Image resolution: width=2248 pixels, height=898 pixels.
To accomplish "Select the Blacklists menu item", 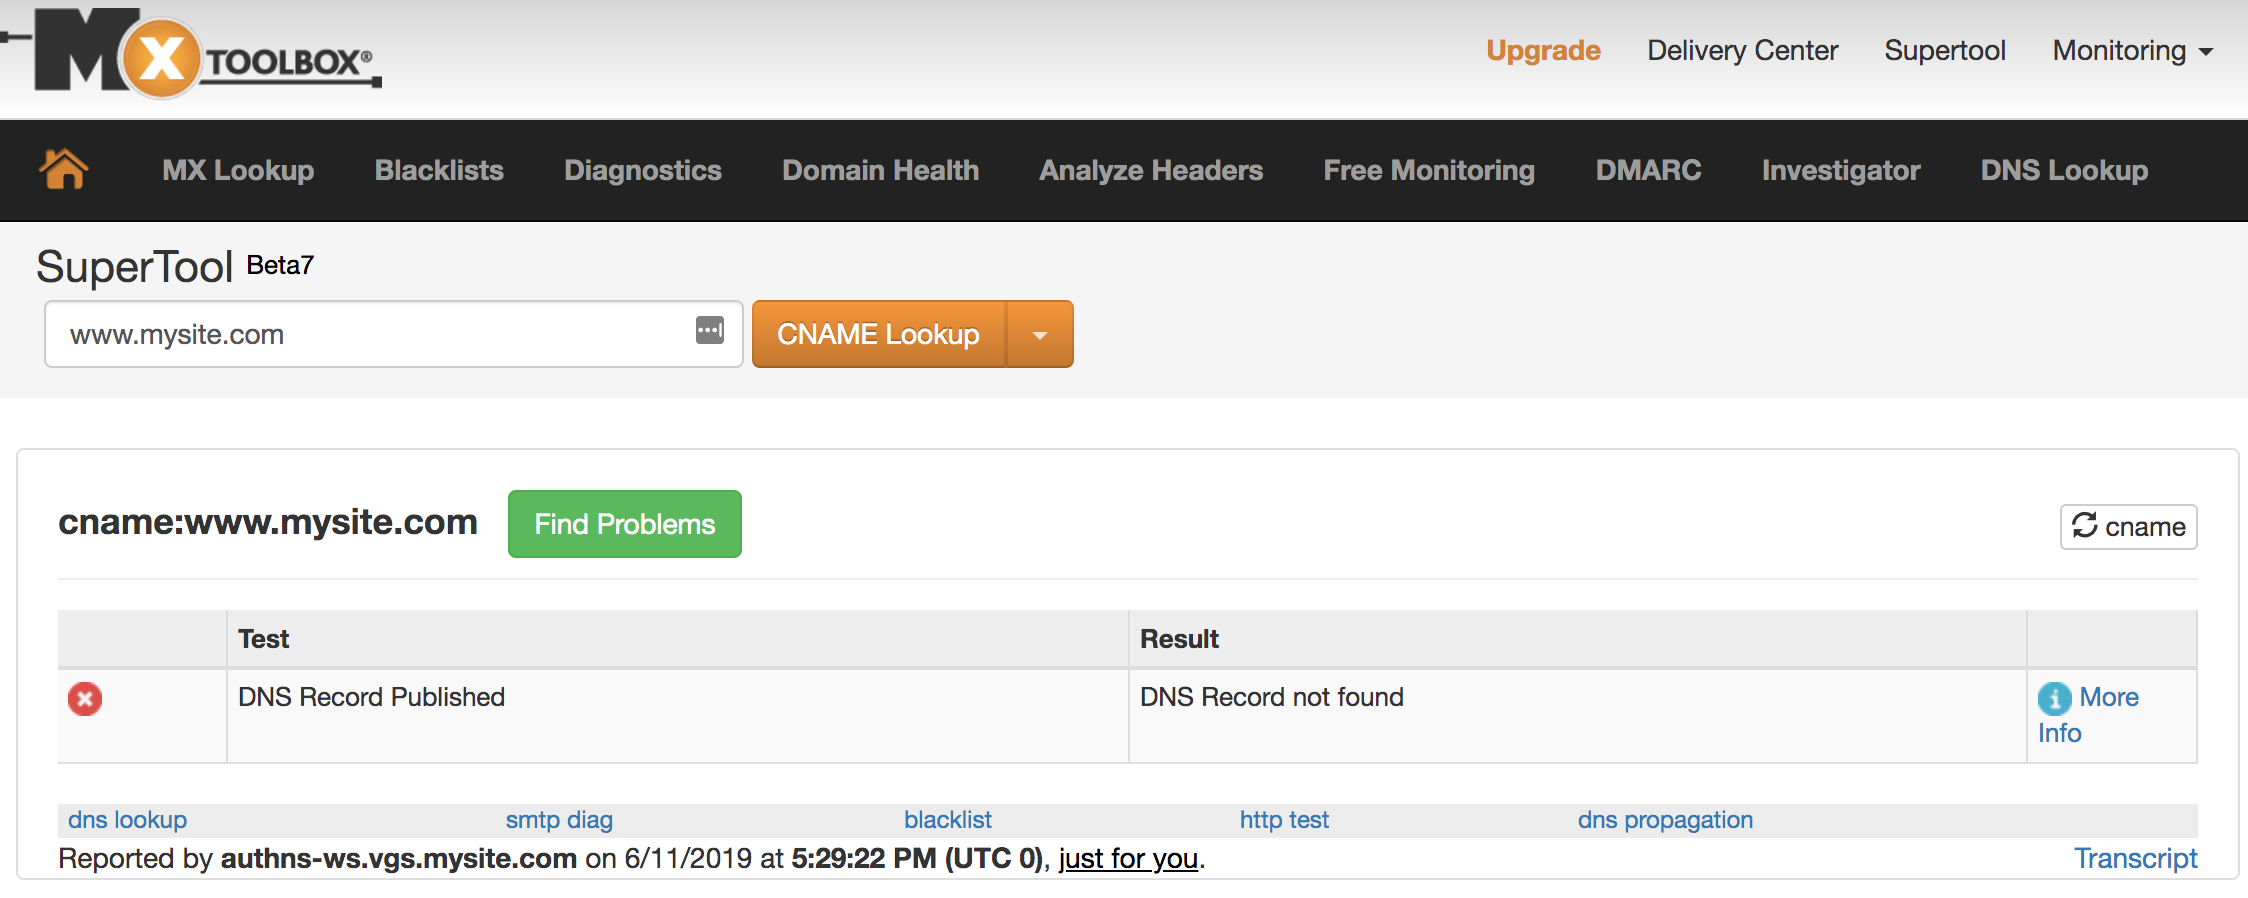I will [439, 170].
